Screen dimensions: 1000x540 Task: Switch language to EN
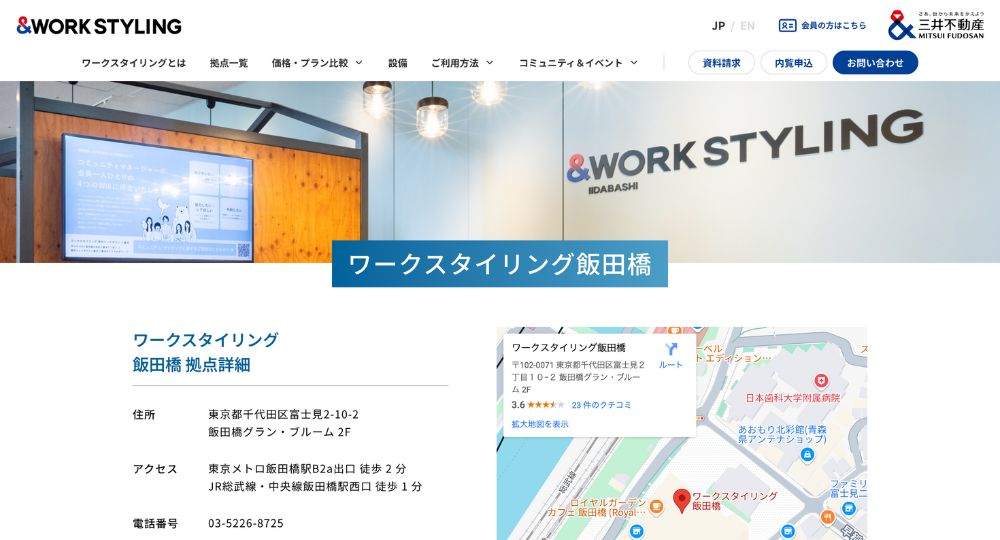click(747, 26)
